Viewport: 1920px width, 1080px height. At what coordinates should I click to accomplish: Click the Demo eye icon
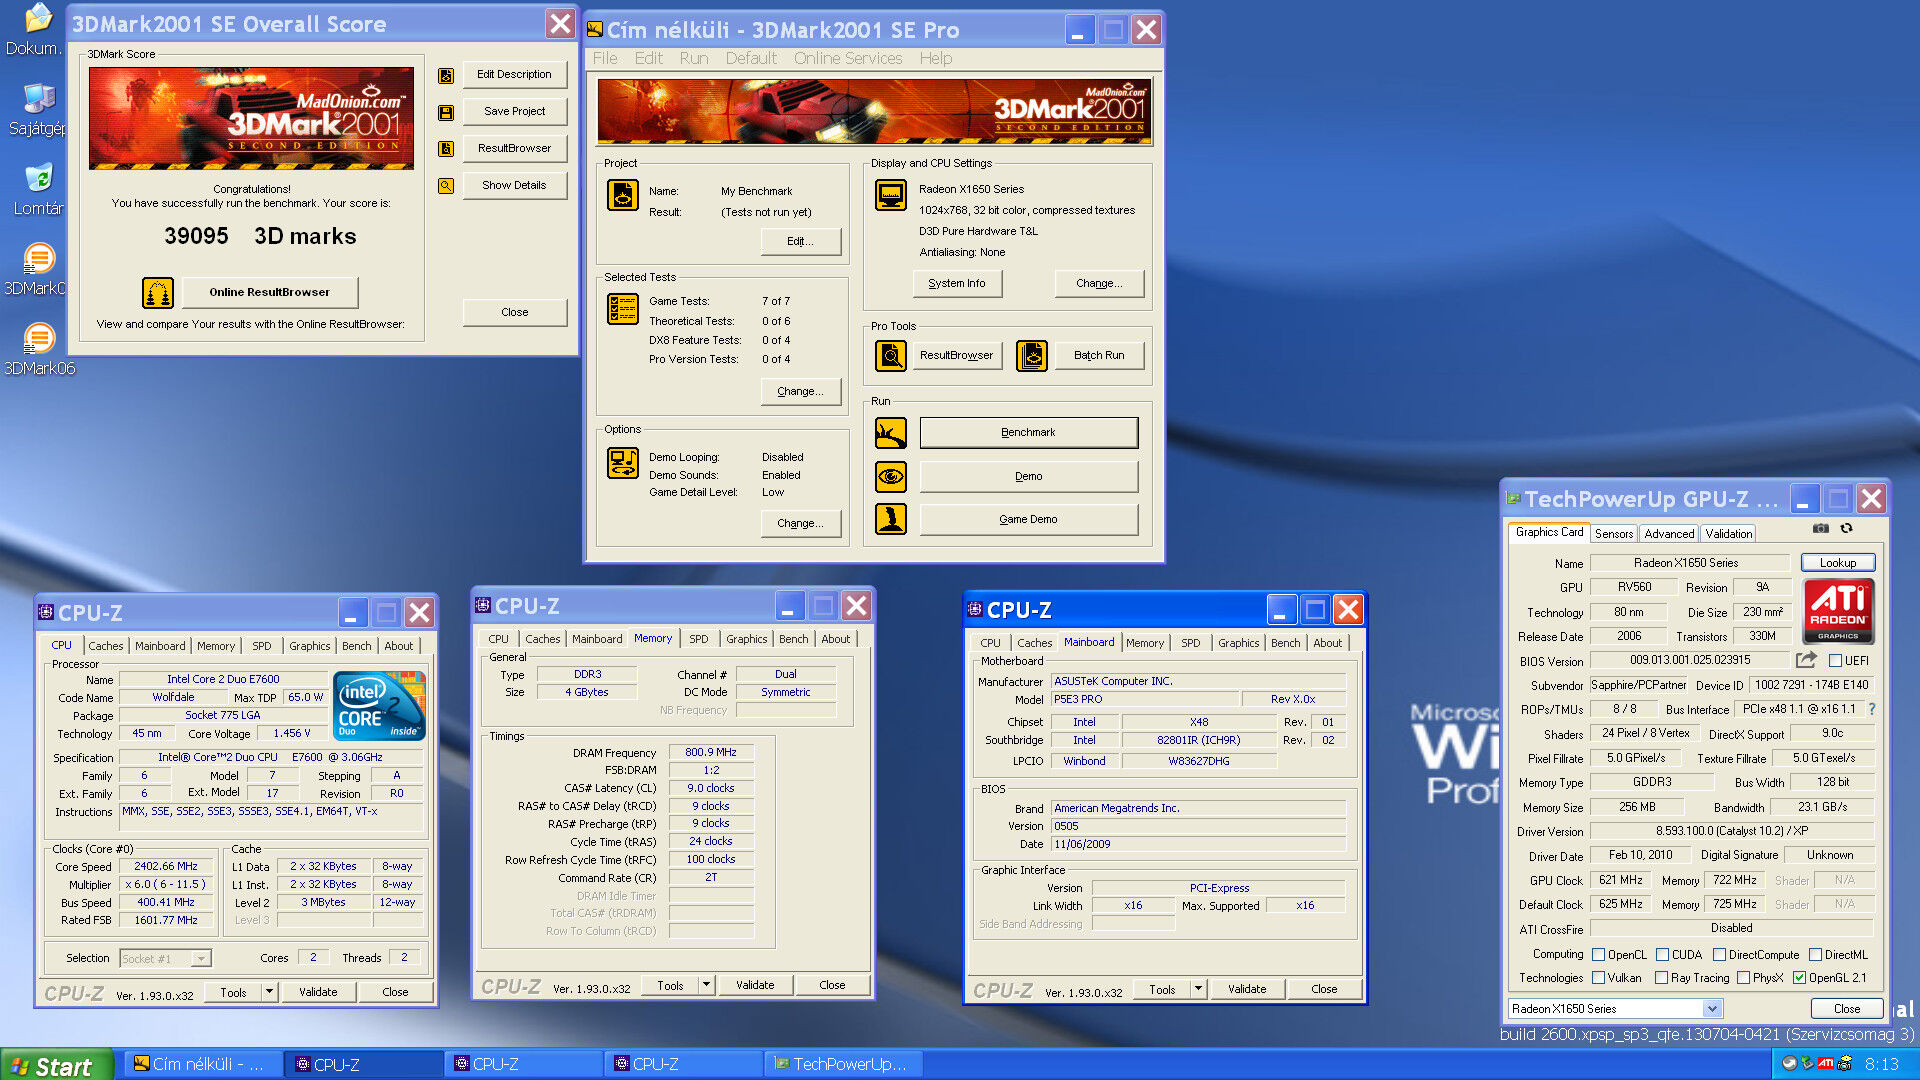point(890,476)
